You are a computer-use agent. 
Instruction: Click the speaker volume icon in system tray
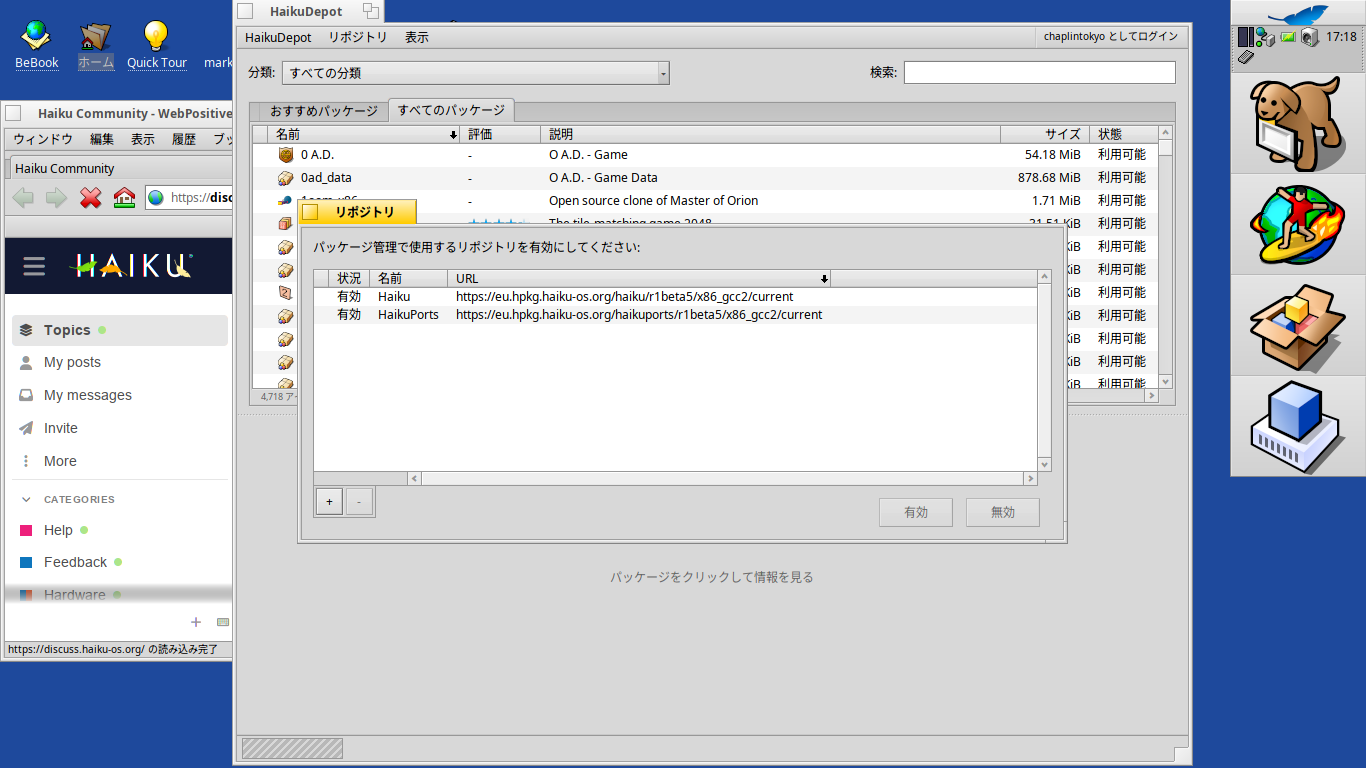1309,37
